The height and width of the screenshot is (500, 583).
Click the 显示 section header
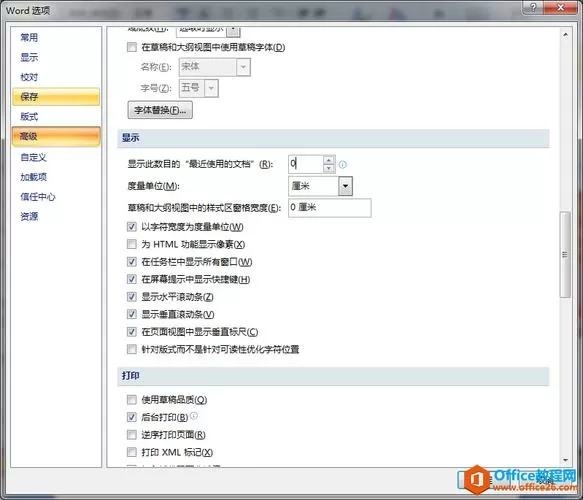tap(333, 138)
